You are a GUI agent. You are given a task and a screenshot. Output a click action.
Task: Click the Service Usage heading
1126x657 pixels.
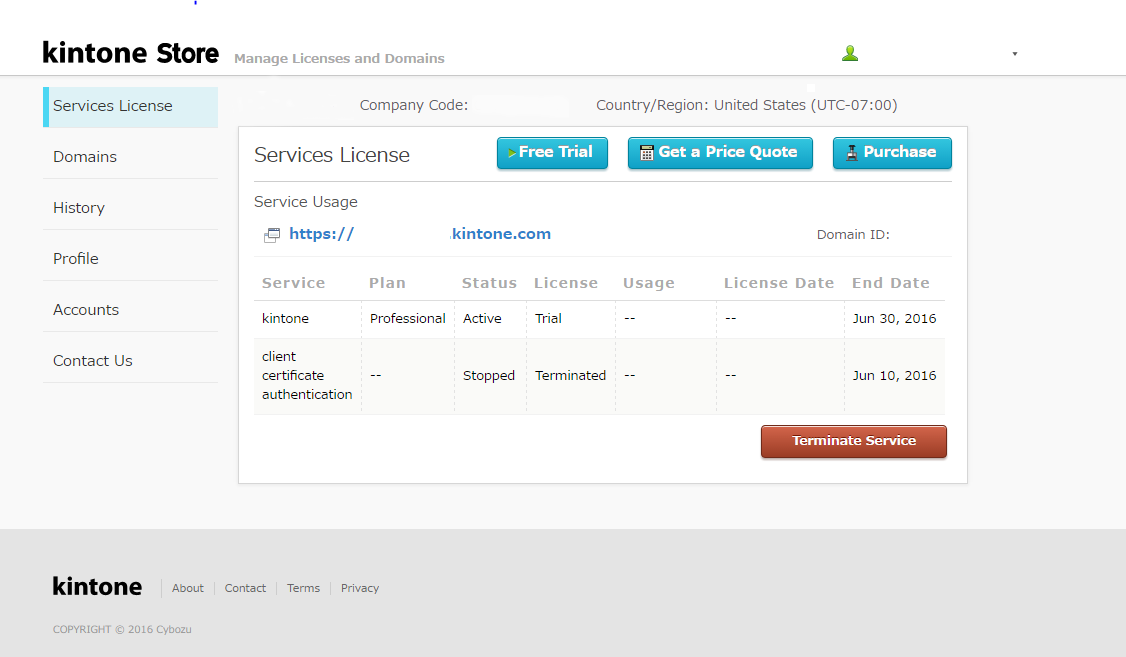coord(305,202)
